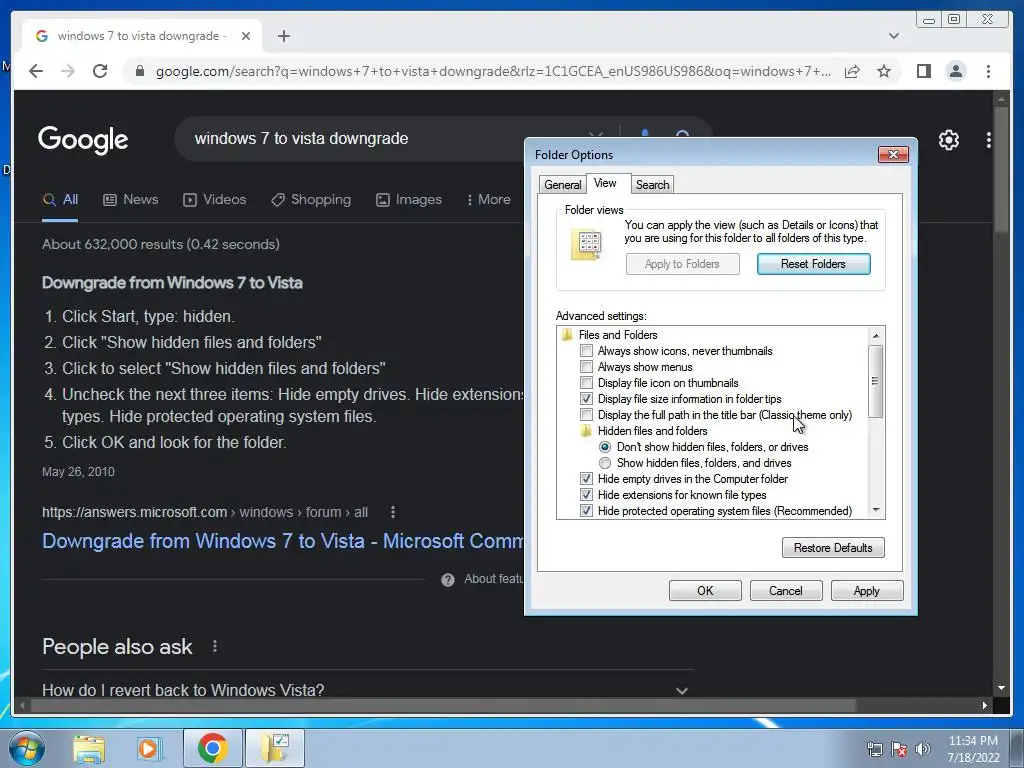Screen dimensions: 1024x768
Task: Open Google quick settings gear
Action: 949,139
